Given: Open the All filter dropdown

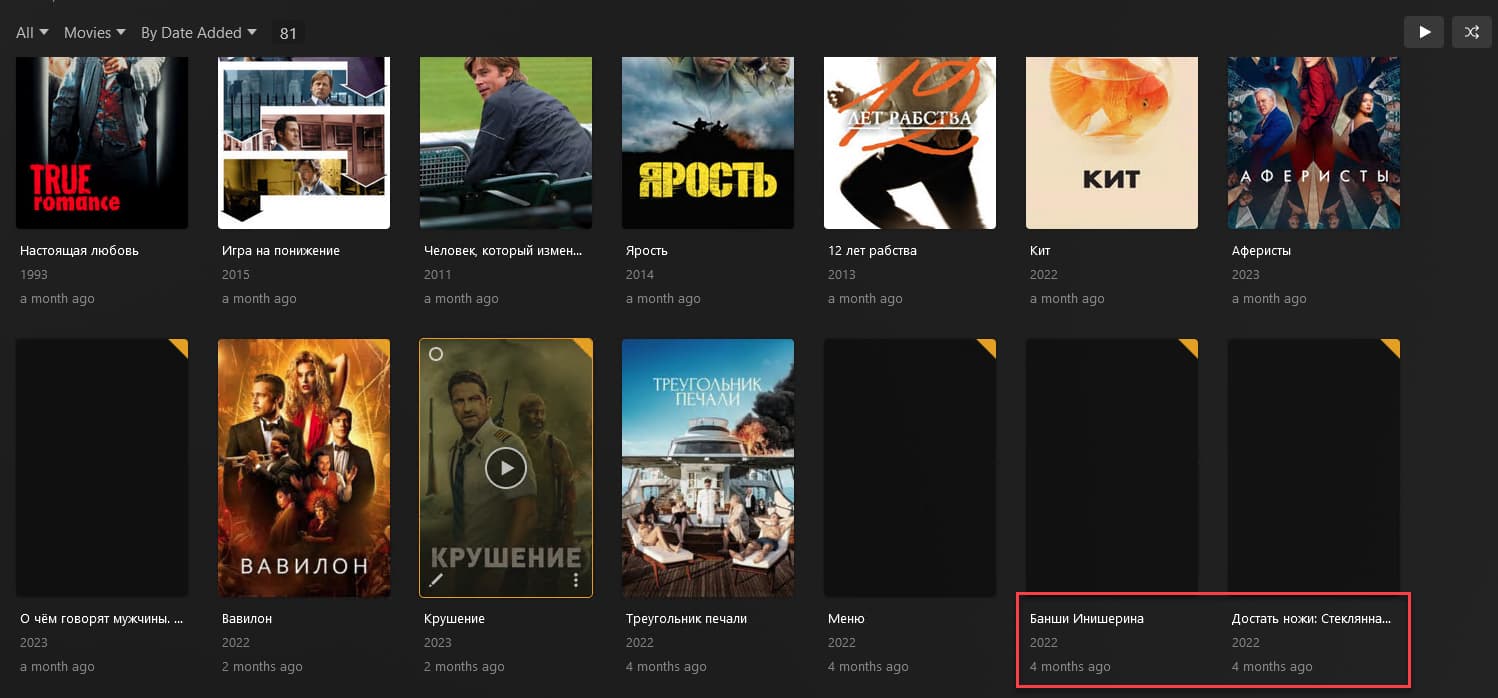Looking at the screenshot, I should point(32,33).
